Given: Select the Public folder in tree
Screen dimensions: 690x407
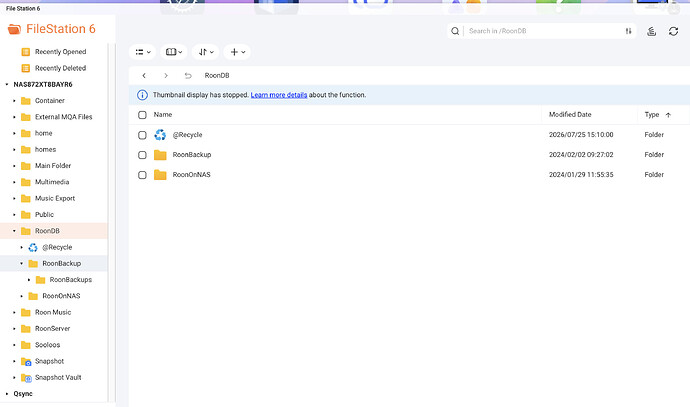Looking at the screenshot, I should pos(44,214).
